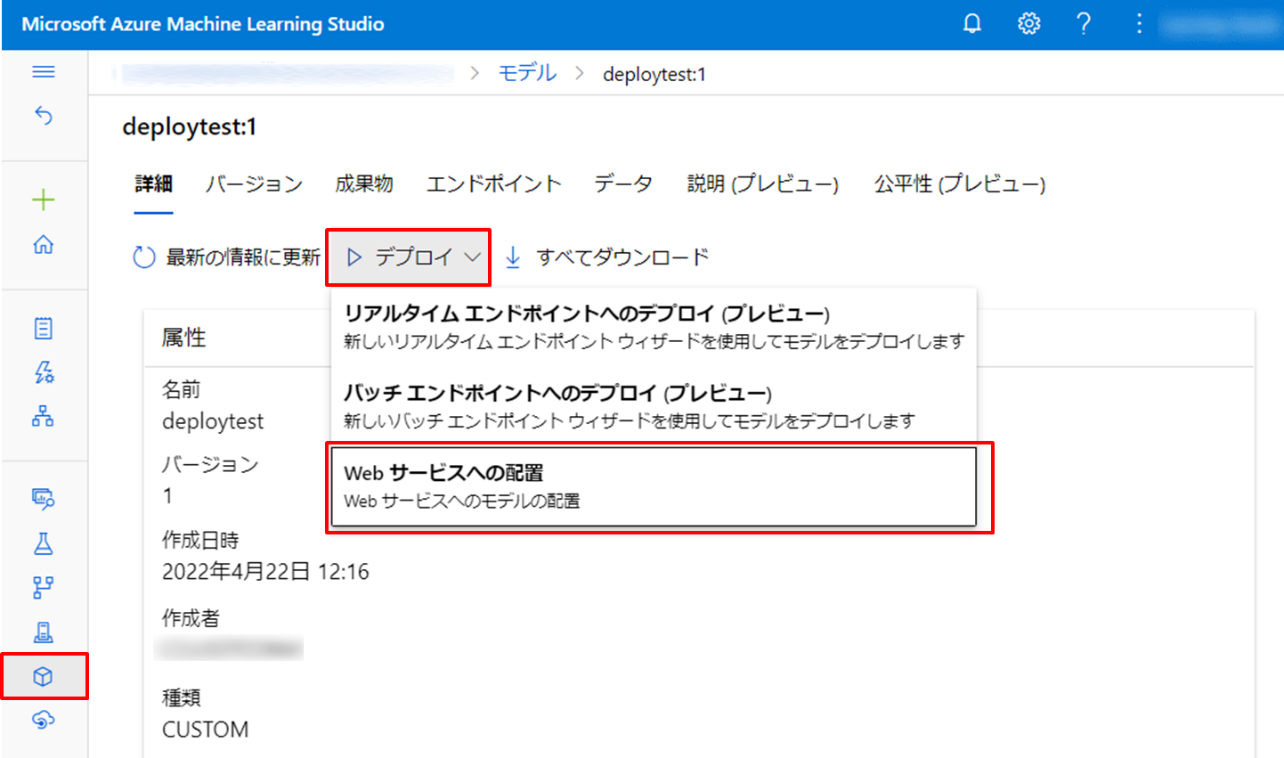Open the flask Experiments icon
The width and height of the screenshot is (1284, 758).
tap(43, 543)
